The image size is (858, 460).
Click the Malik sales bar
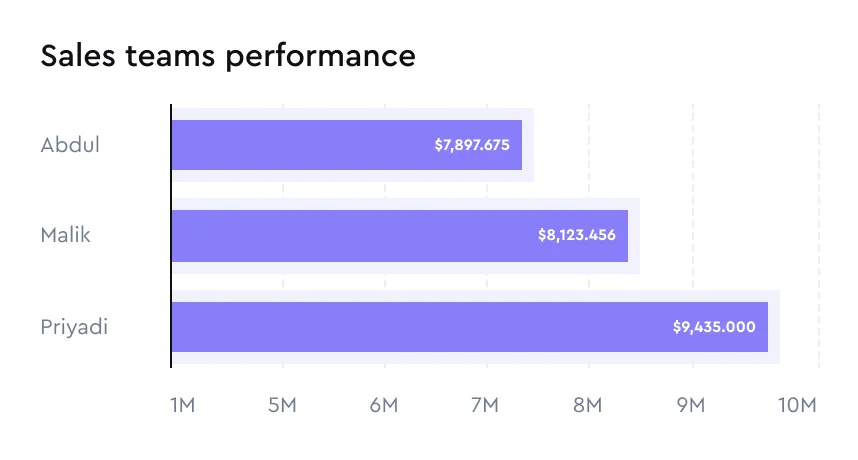tap(350, 236)
